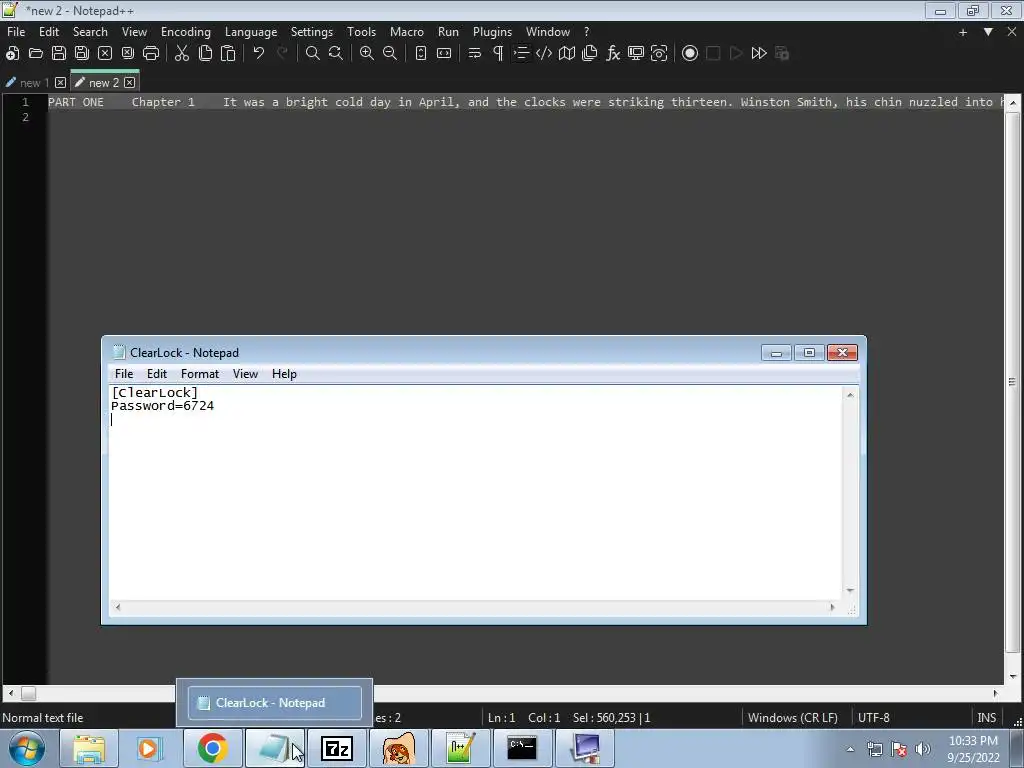Click the plus icon at the menu bar's right
Screen dimensions: 1024x768
963,32
